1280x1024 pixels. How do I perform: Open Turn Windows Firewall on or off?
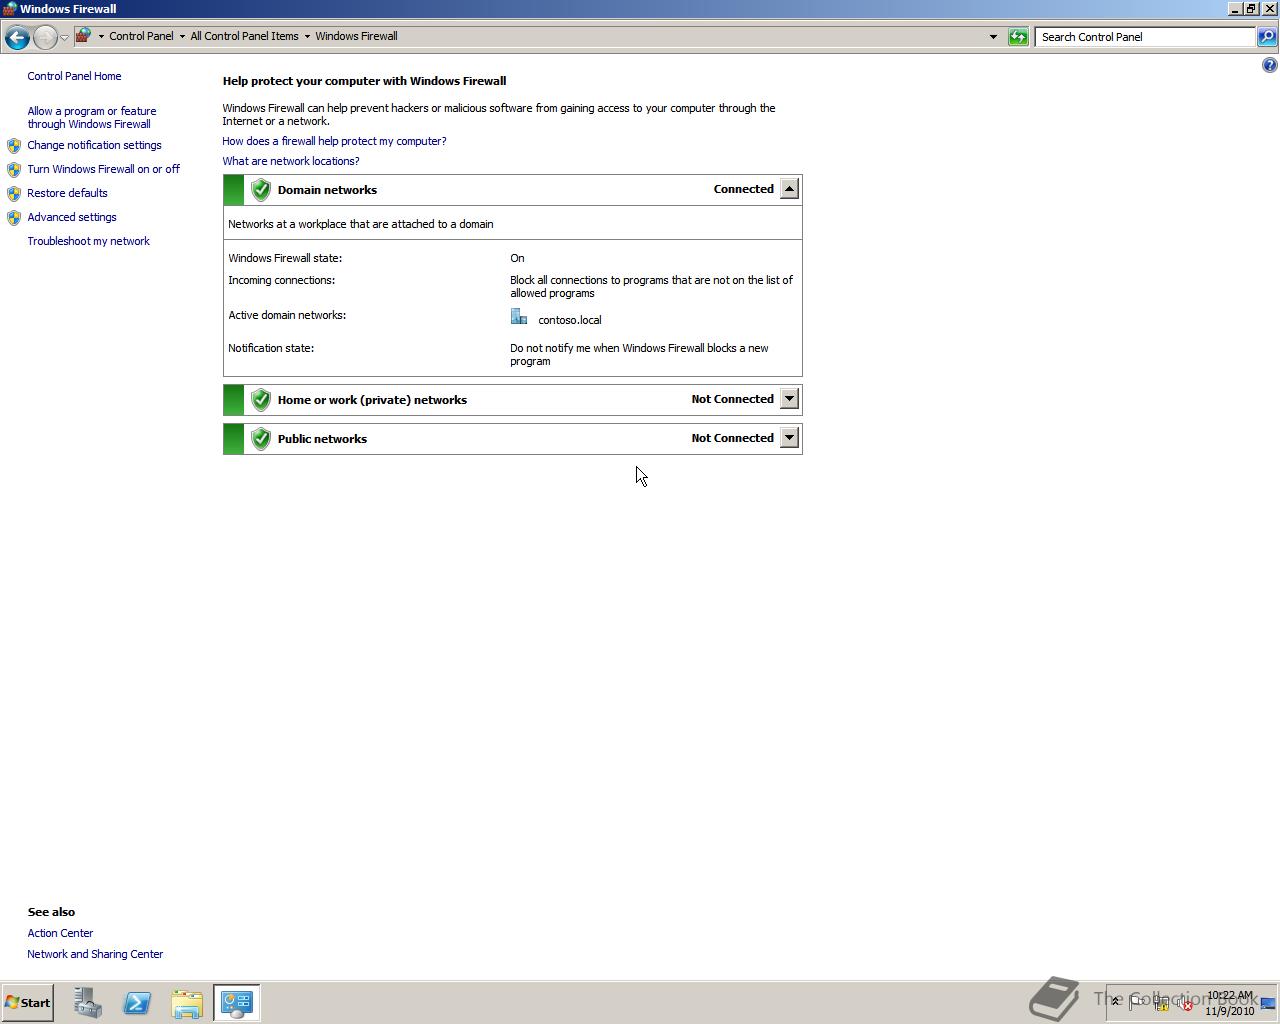pyautogui.click(x=103, y=169)
